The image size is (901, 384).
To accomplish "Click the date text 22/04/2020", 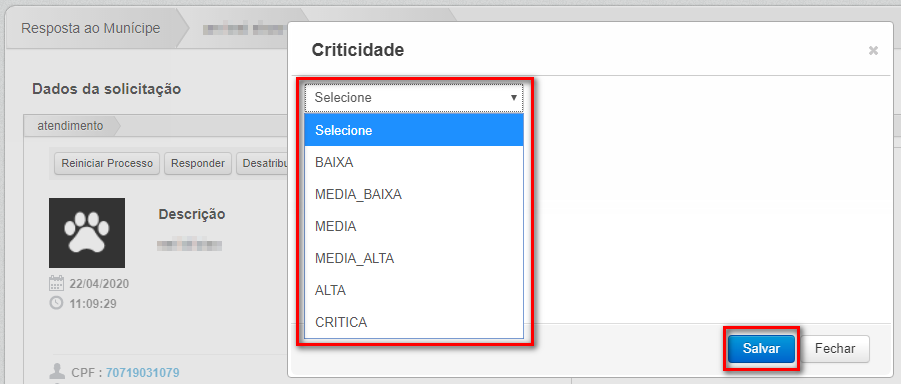I will 99,284.
